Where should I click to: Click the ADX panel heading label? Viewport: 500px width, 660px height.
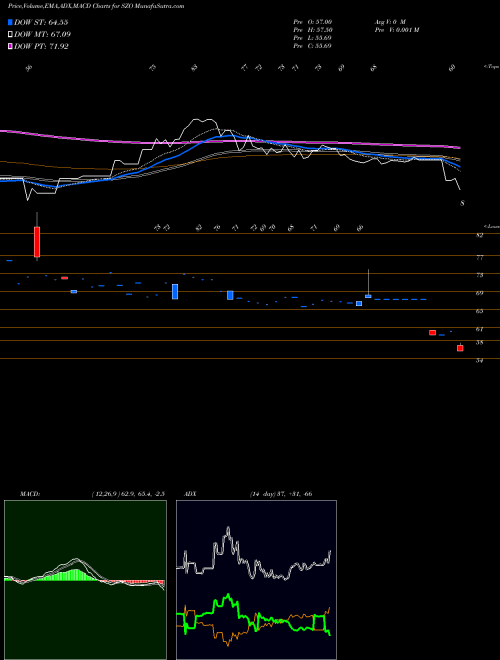coord(190,493)
